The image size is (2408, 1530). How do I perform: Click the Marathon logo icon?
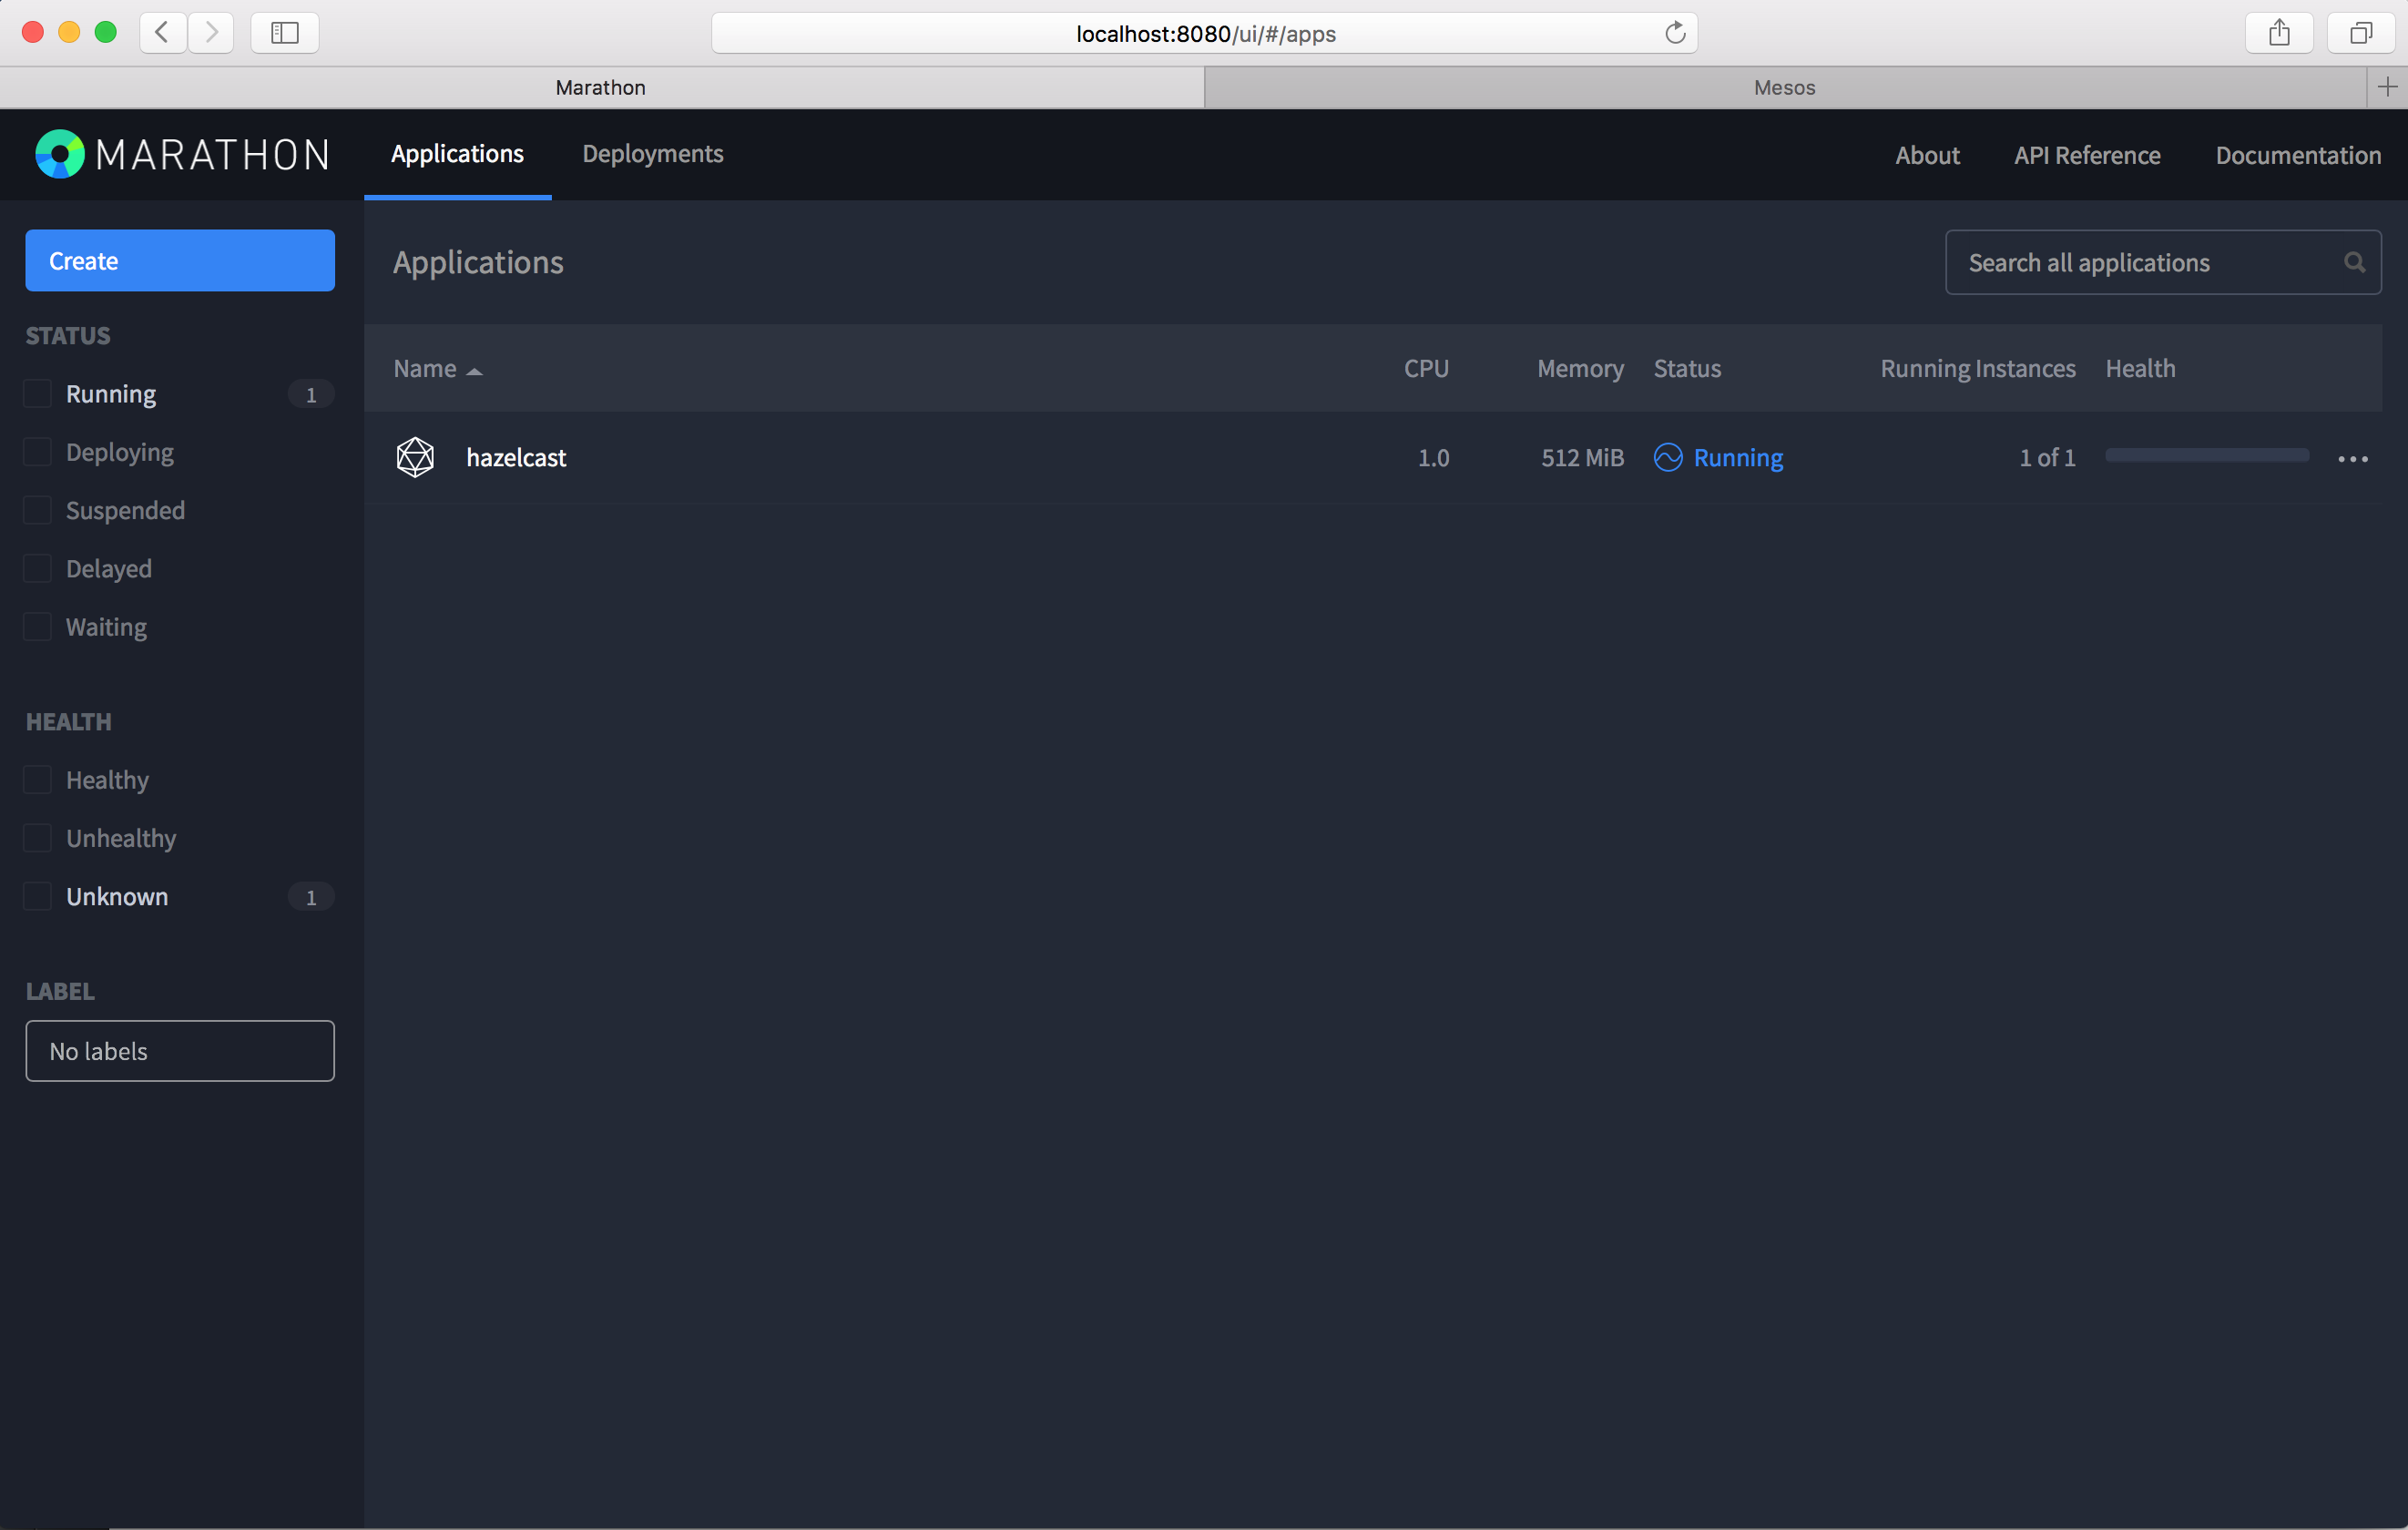coord(60,154)
